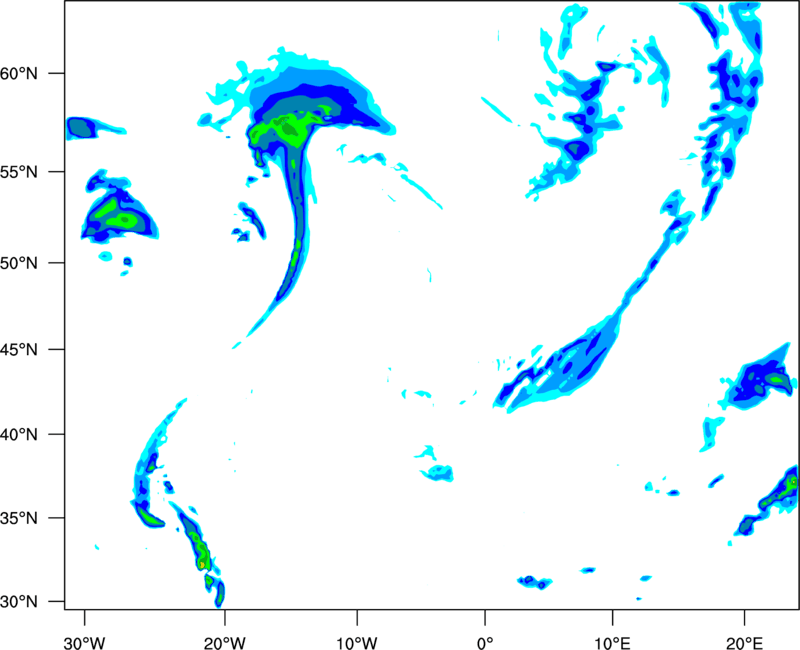Click the 50°N latitude label
800x650 pixels.
pos(19,263)
